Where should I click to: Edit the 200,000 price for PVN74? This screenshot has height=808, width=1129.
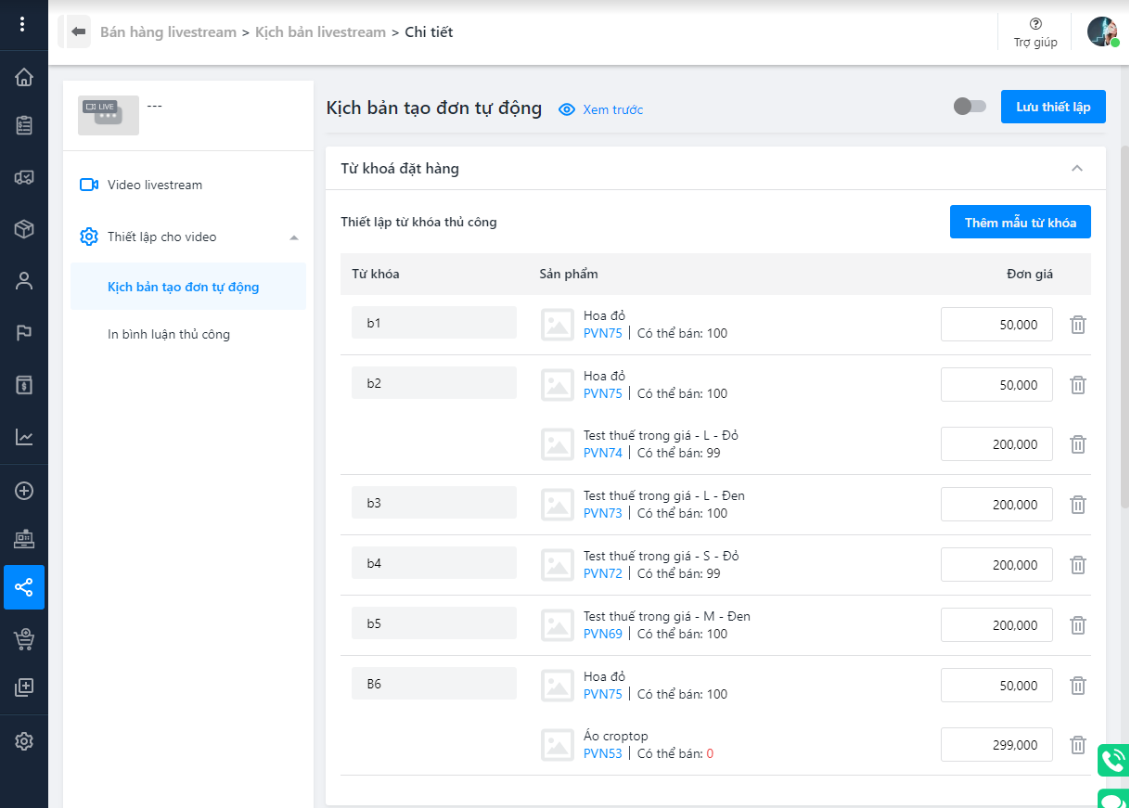(x=997, y=444)
